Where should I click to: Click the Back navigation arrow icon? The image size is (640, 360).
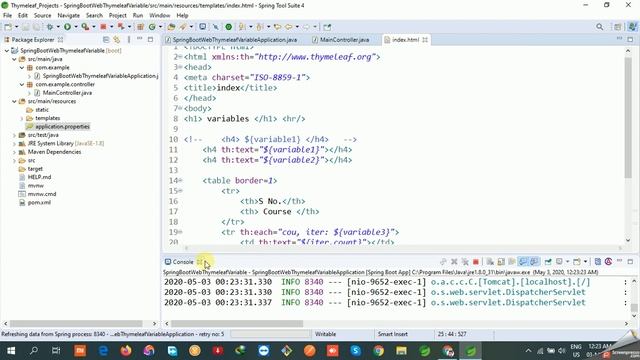click(289, 27)
